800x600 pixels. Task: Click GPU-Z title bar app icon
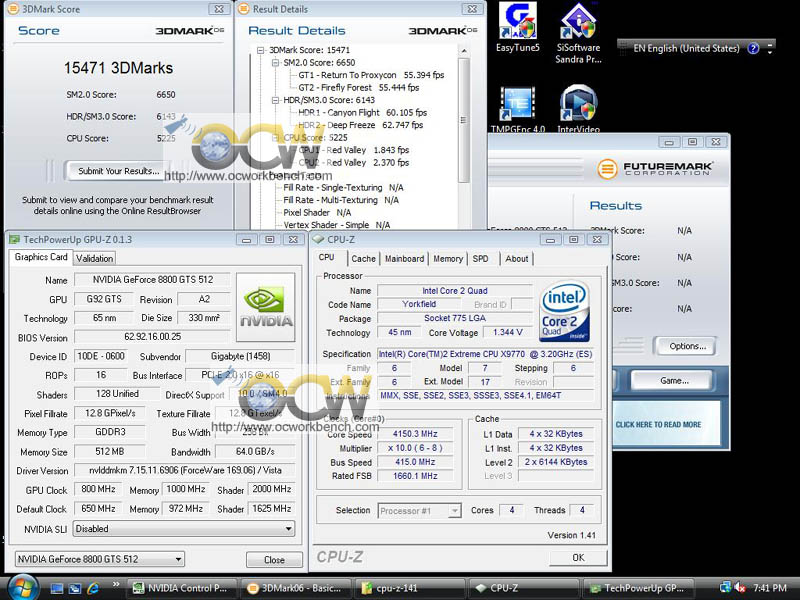click(14, 239)
